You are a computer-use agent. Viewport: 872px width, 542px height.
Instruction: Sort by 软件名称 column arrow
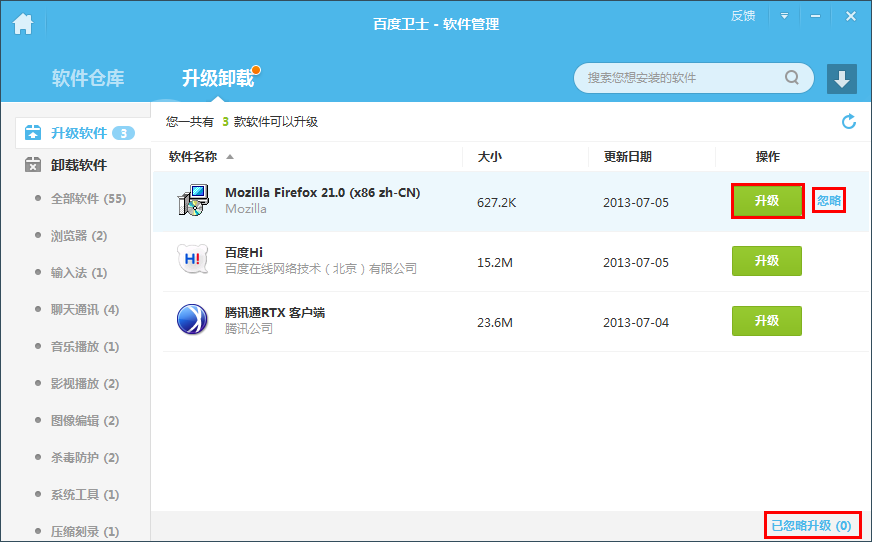tap(230, 157)
